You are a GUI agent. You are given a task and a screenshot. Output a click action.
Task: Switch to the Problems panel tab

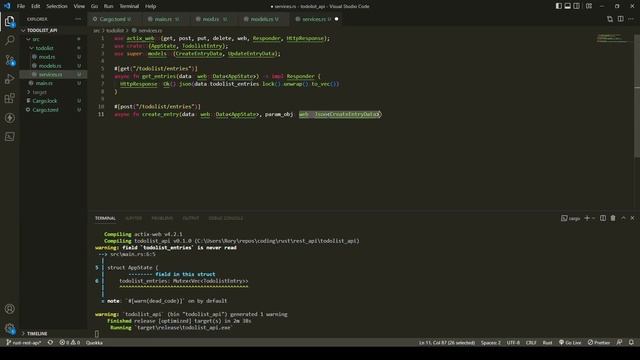coord(162,218)
